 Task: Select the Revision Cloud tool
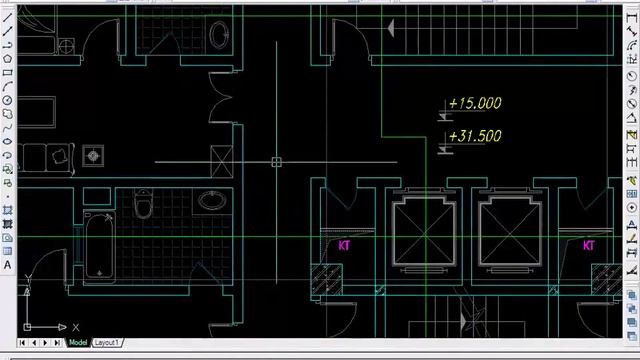[x=7, y=114]
